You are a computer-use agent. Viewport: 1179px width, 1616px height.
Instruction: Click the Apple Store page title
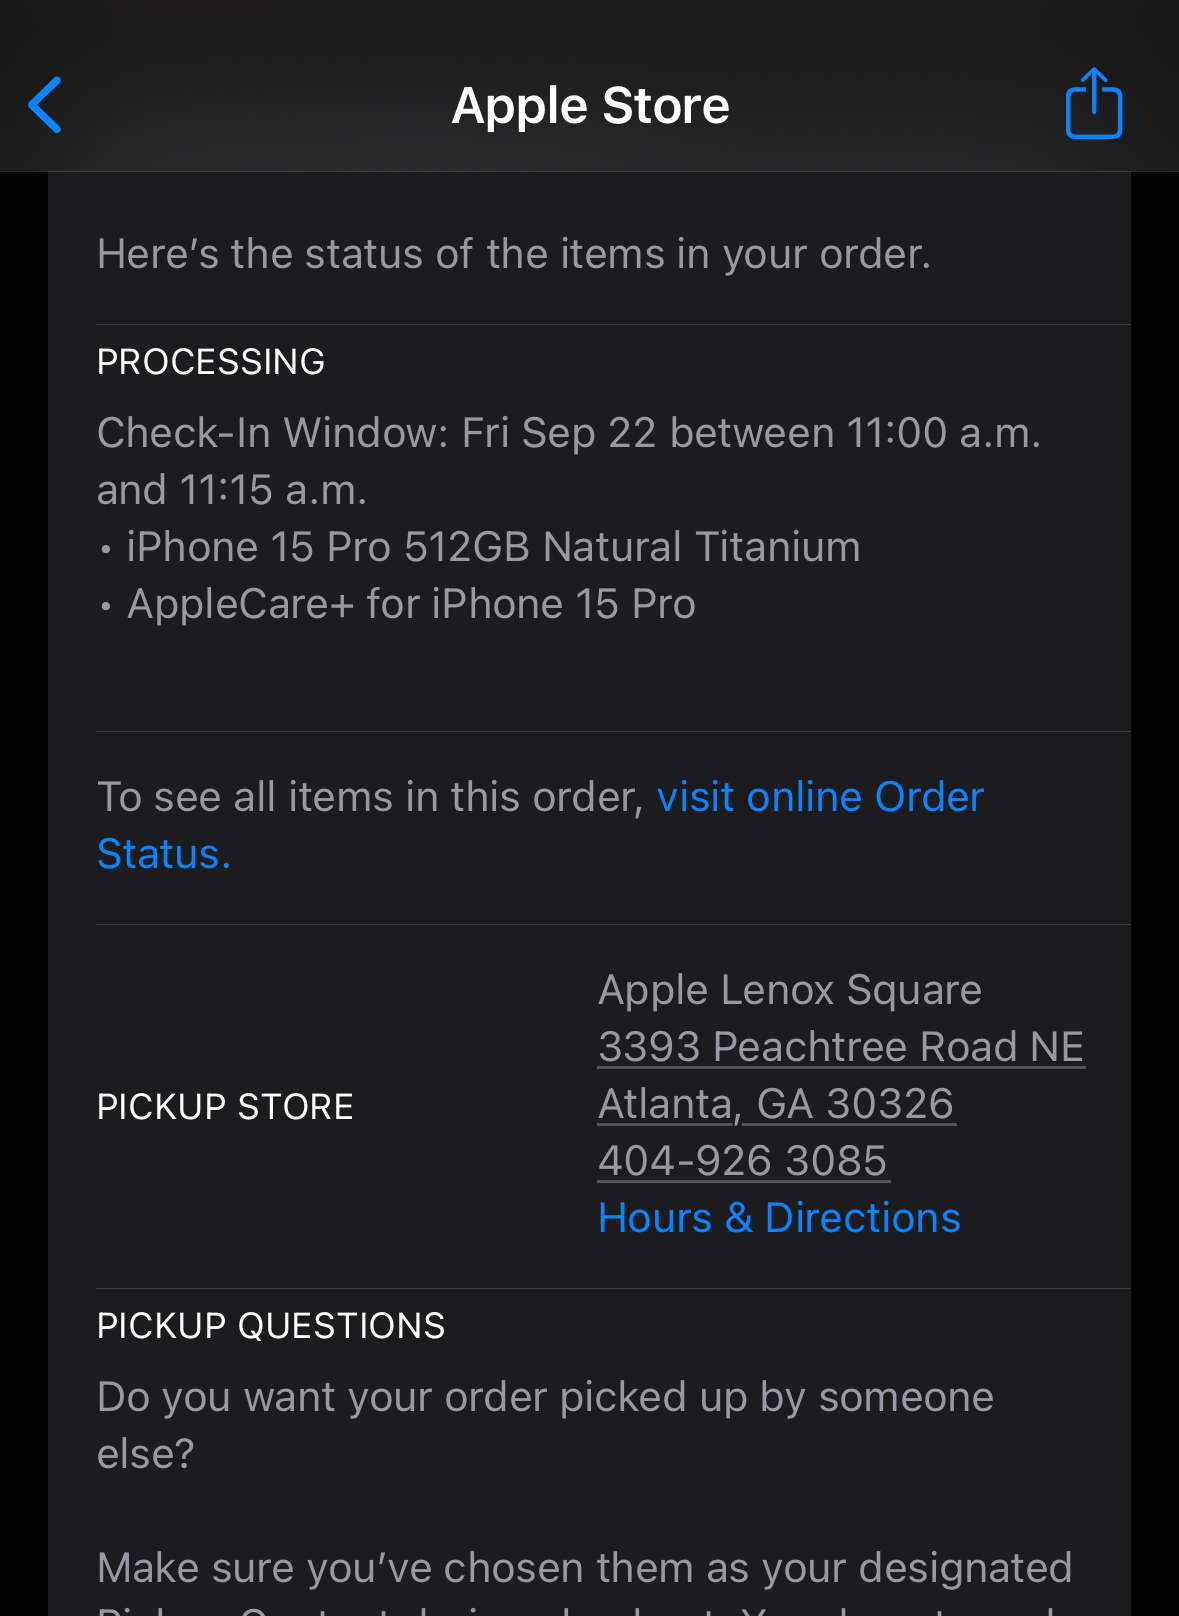point(590,106)
